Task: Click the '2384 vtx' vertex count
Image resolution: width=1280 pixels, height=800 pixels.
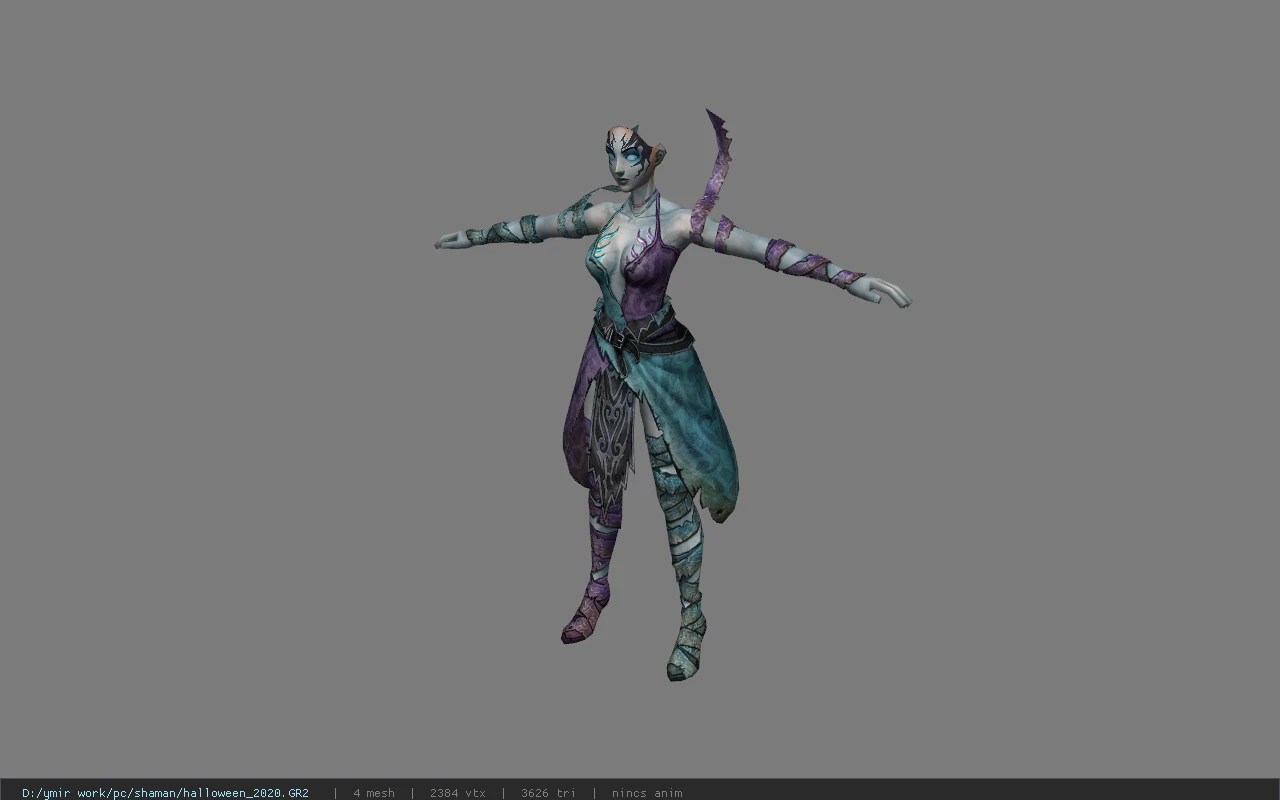Action: click(458, 793)
